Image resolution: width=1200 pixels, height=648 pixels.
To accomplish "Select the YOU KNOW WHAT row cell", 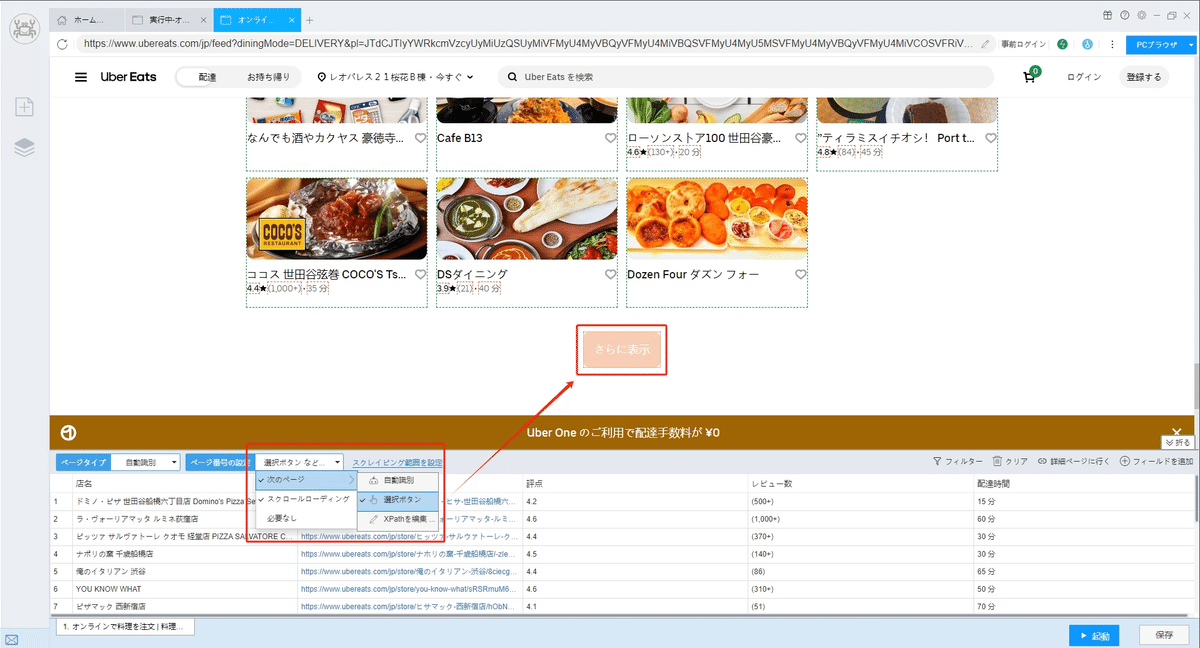I will coord(185,589).
